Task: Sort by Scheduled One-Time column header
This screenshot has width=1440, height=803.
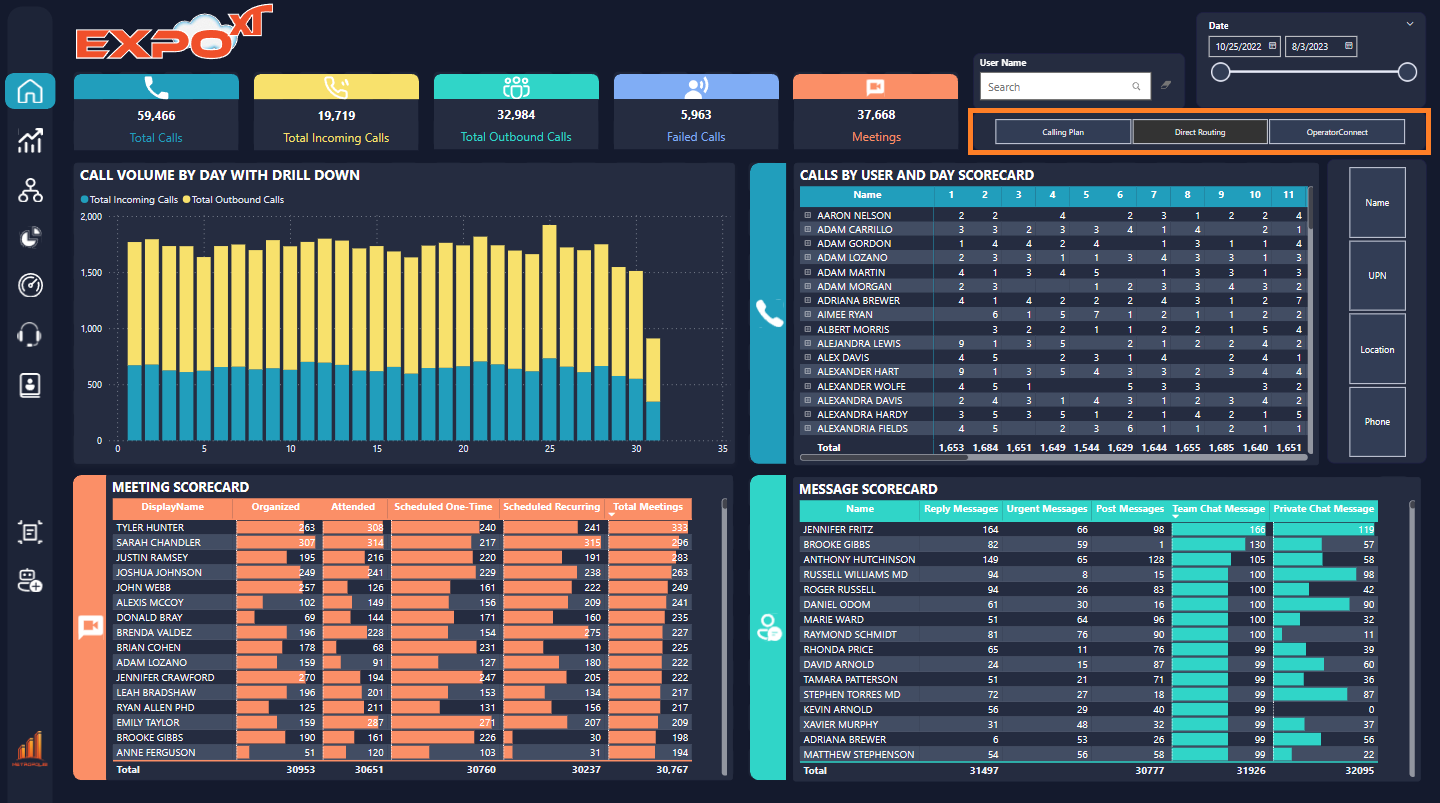Action: [x=443, y=507]
